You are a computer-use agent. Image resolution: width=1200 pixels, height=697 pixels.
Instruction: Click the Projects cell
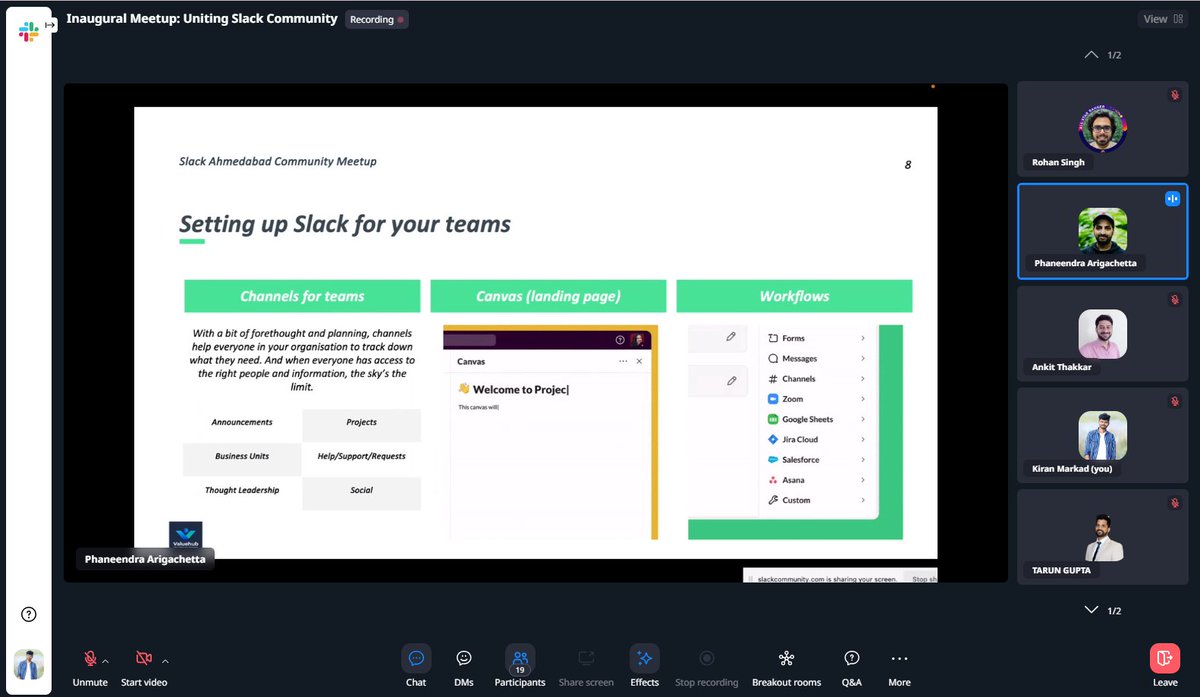pos(361,423)
